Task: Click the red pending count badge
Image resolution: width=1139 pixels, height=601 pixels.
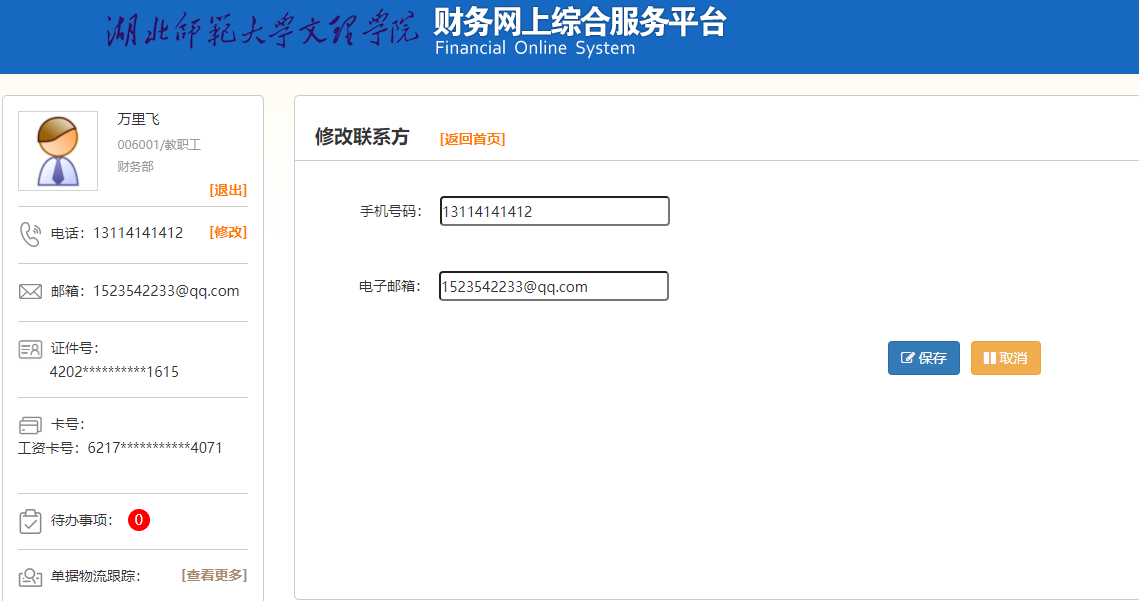Action: (139, 520)
